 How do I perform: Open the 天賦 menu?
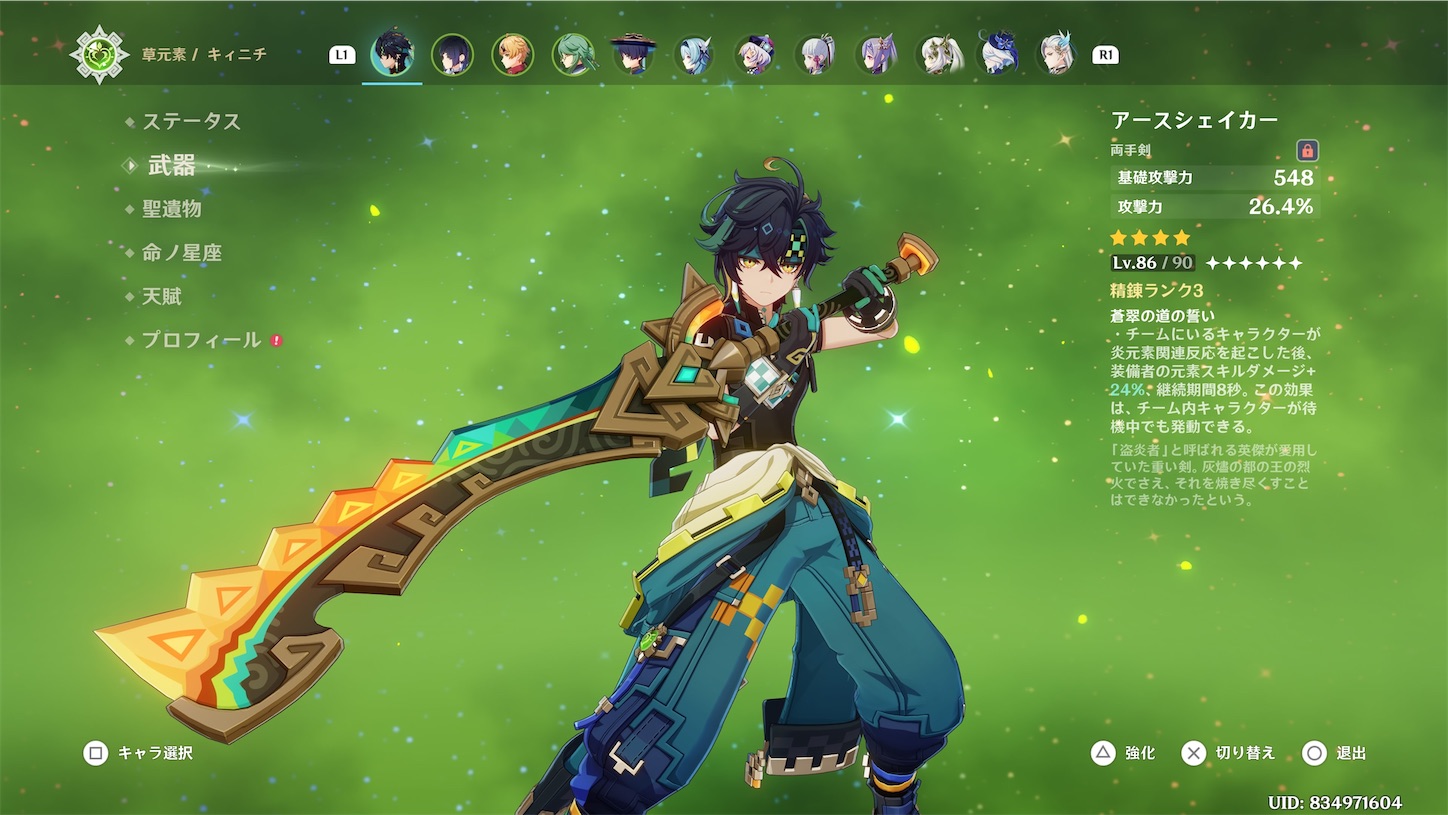tap(161, 296)
